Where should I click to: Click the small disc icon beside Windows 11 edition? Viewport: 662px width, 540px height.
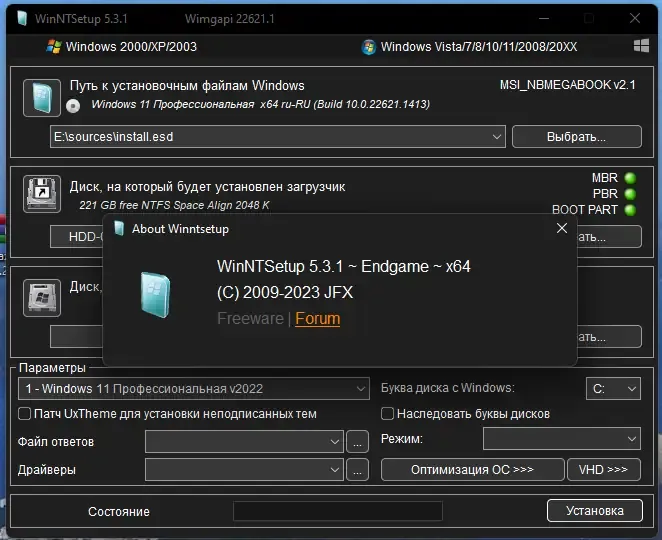[x=73, y=106]
